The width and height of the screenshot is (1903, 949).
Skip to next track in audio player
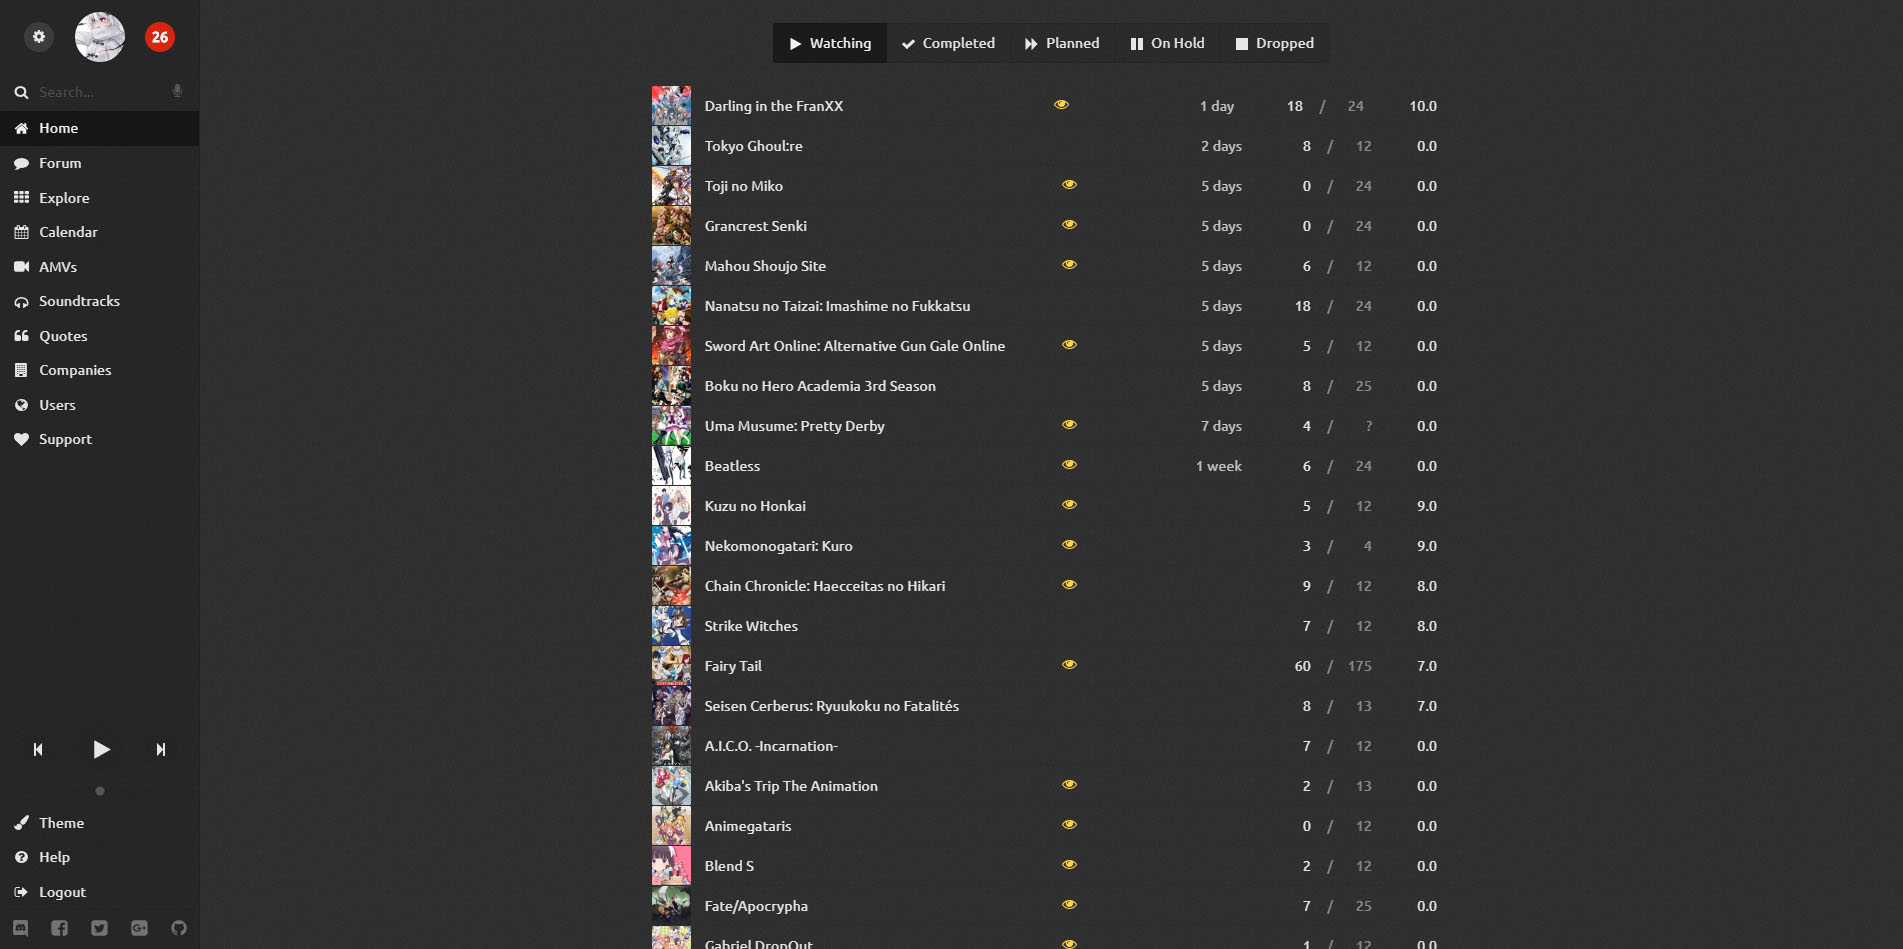(161, 749)
